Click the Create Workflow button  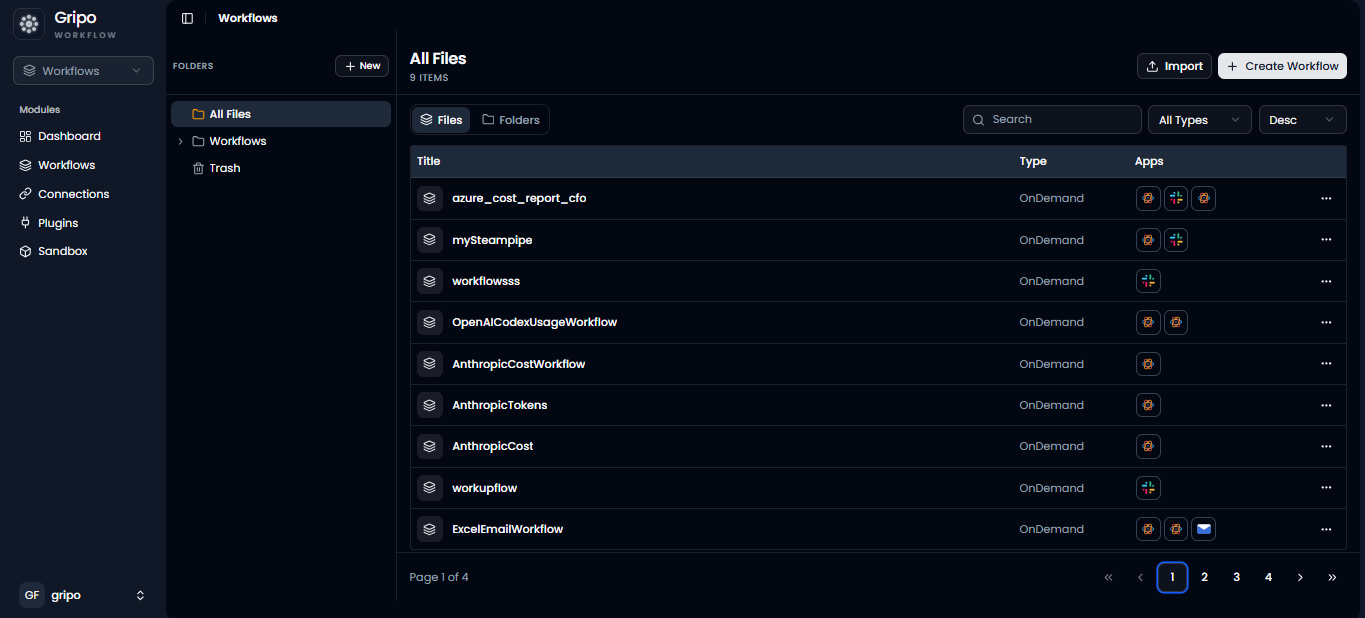click(x=1282, y=66)
